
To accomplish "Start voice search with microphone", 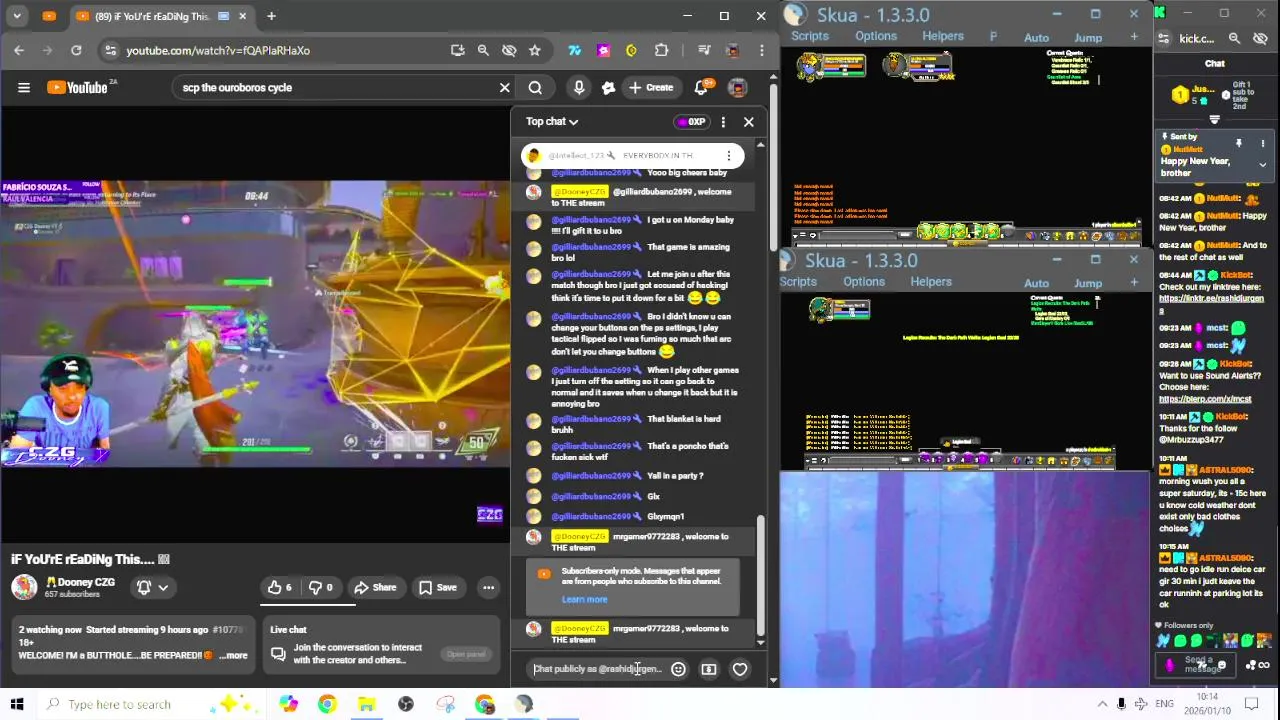I will [x=579, y=88].
